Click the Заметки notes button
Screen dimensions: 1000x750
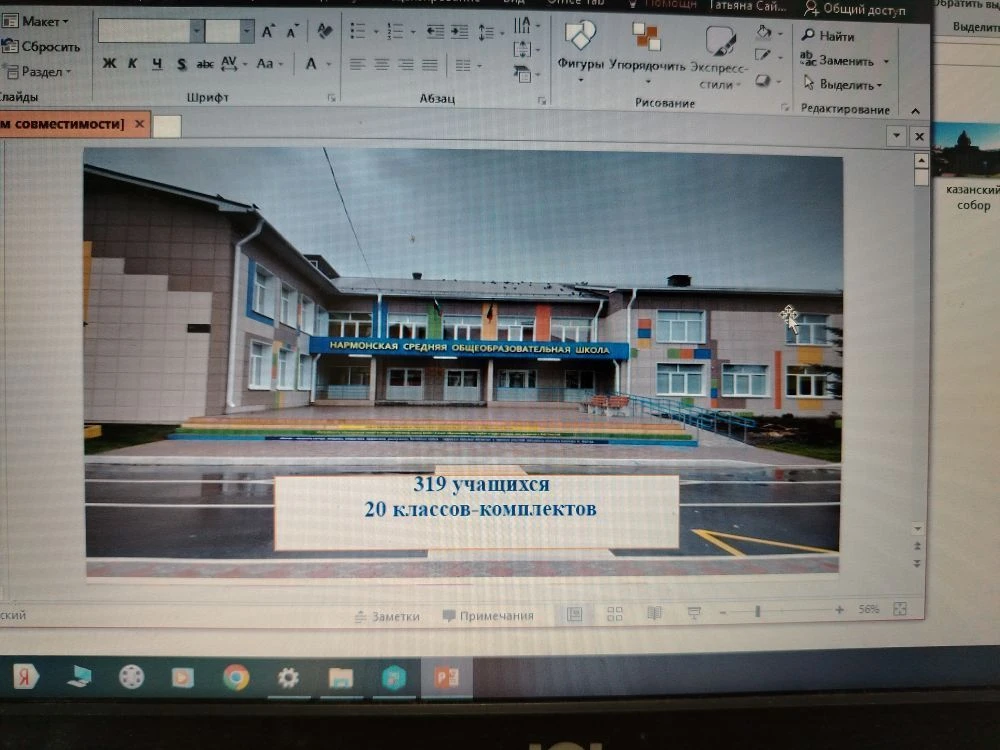coord(387,617)
